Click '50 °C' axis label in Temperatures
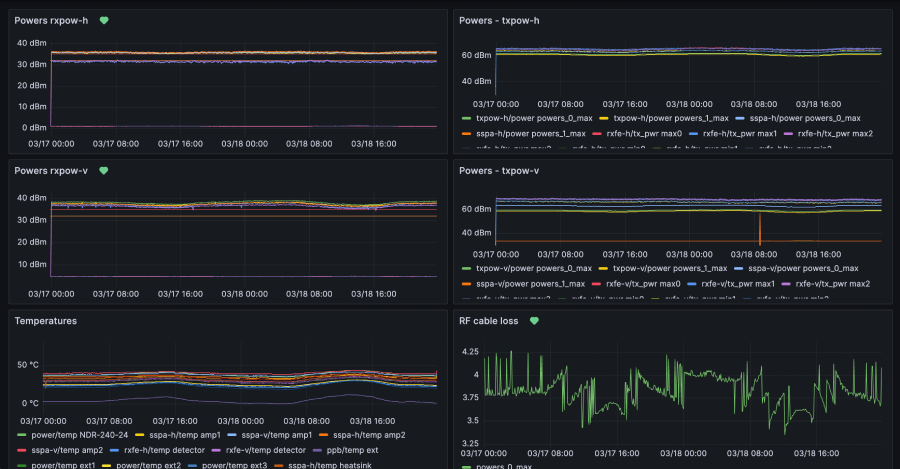 (x=28, y=365)
